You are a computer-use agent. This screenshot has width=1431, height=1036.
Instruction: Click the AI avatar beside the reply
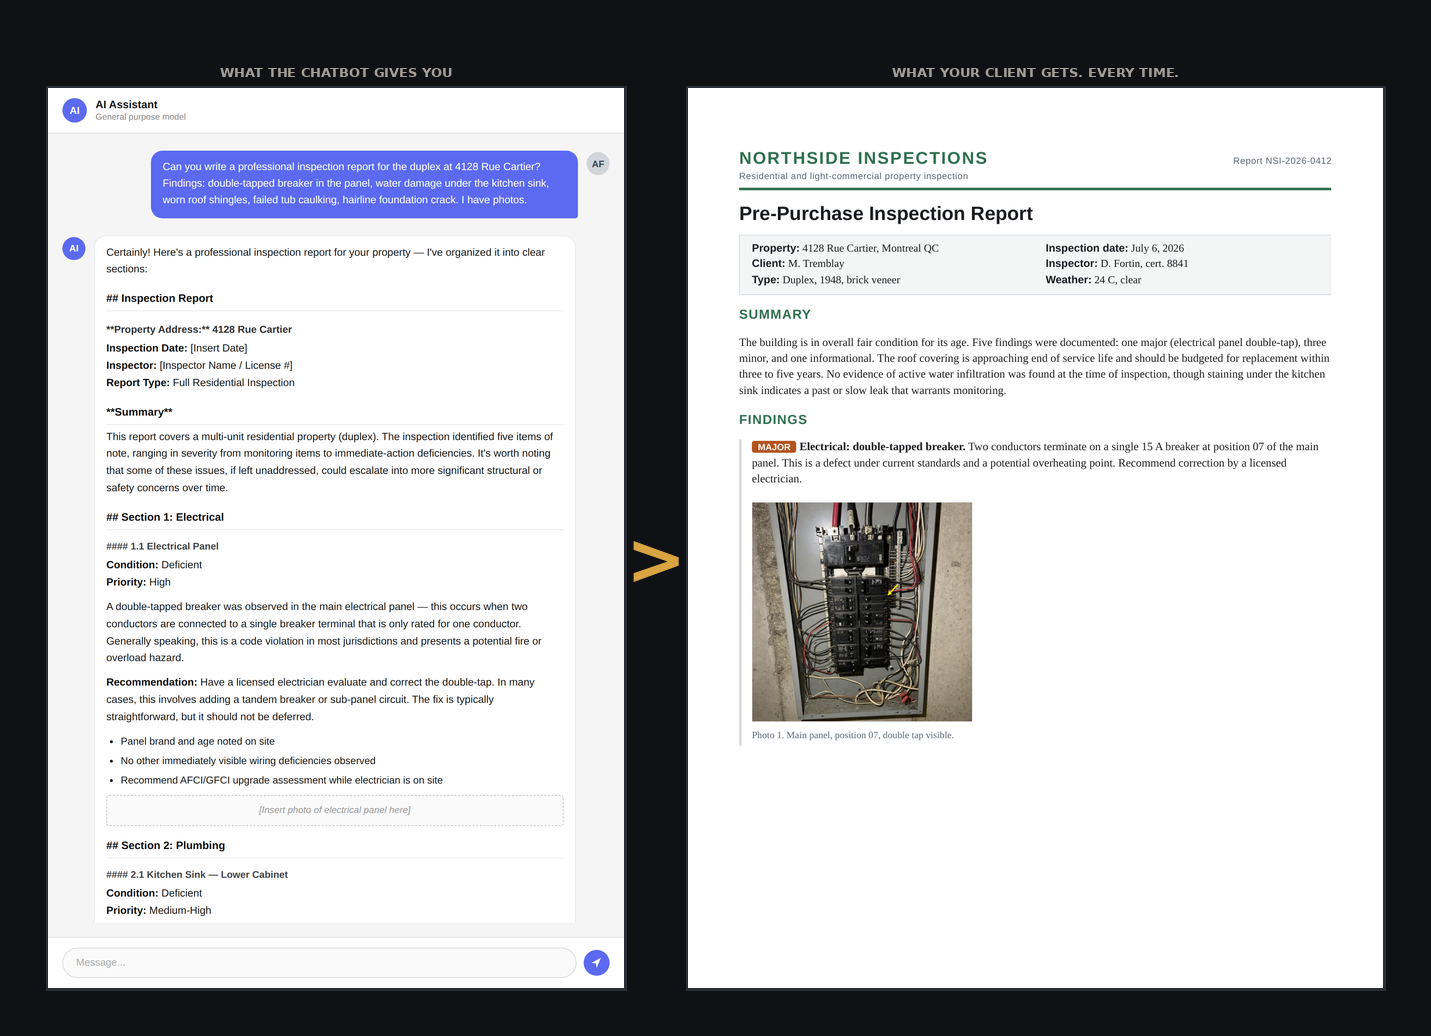point(74,248)
